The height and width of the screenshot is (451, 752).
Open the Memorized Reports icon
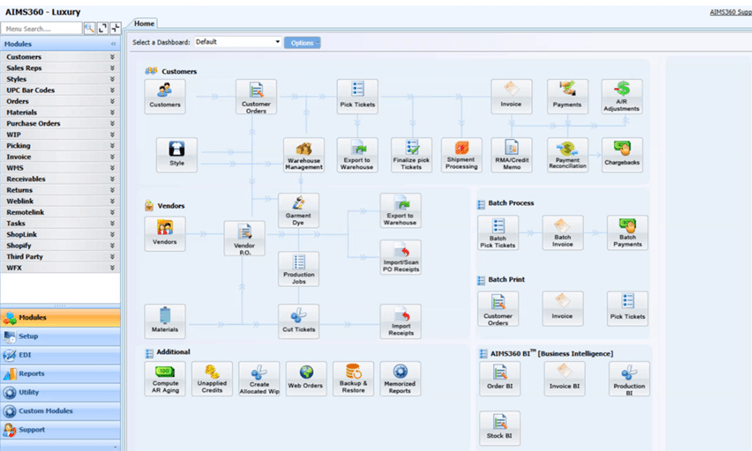(400, 379)
